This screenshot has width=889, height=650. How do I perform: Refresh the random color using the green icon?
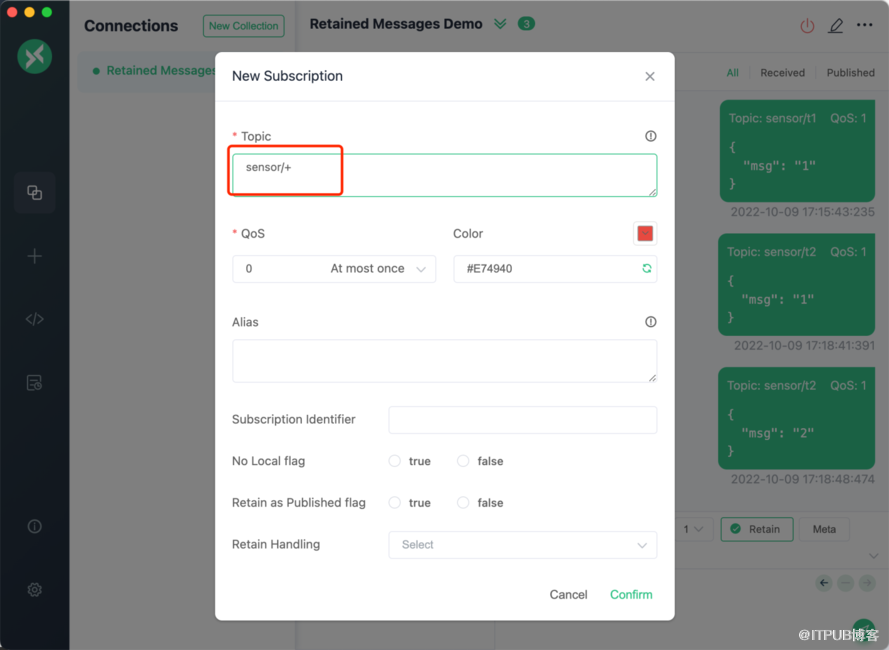pyautogui.click(x=646, y=269)
